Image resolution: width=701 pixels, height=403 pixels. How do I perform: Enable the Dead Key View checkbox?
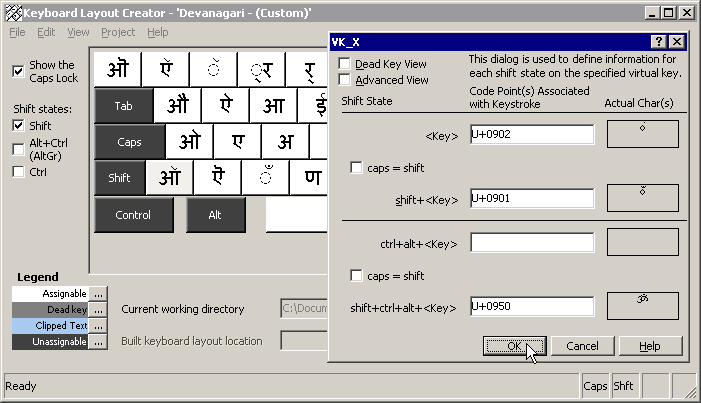coord(345,64)
